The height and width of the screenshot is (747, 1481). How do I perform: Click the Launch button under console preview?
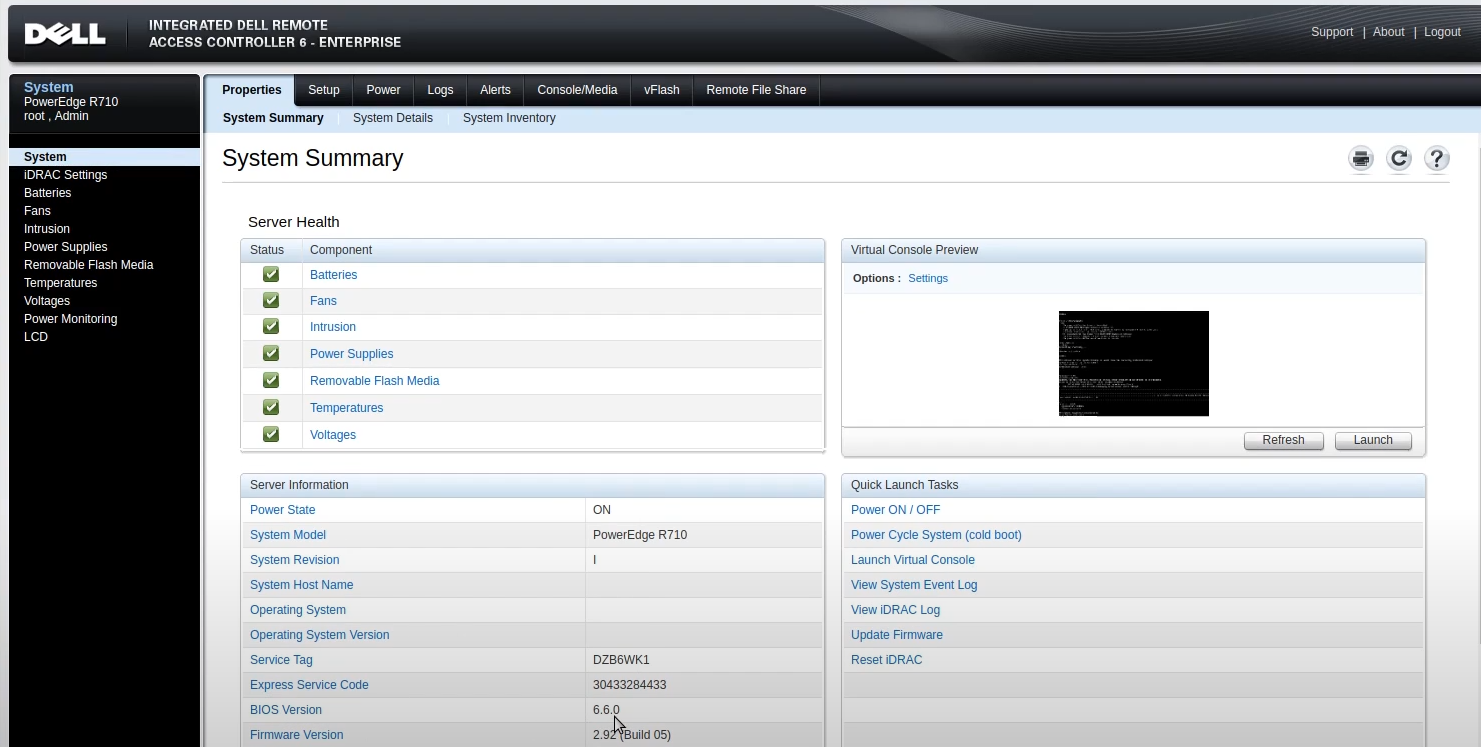click(x=1373, y=440)
